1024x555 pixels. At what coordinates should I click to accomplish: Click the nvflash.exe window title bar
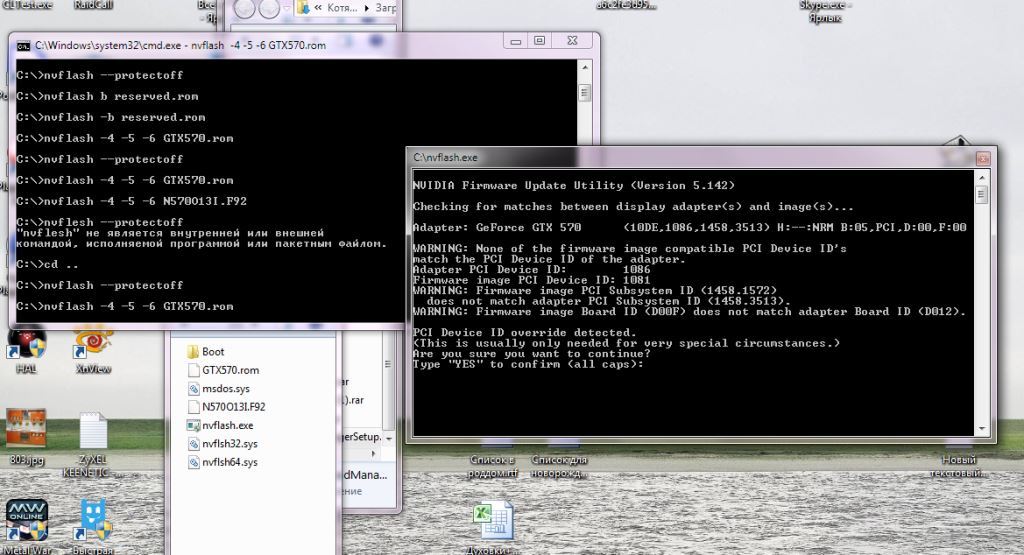692,157
